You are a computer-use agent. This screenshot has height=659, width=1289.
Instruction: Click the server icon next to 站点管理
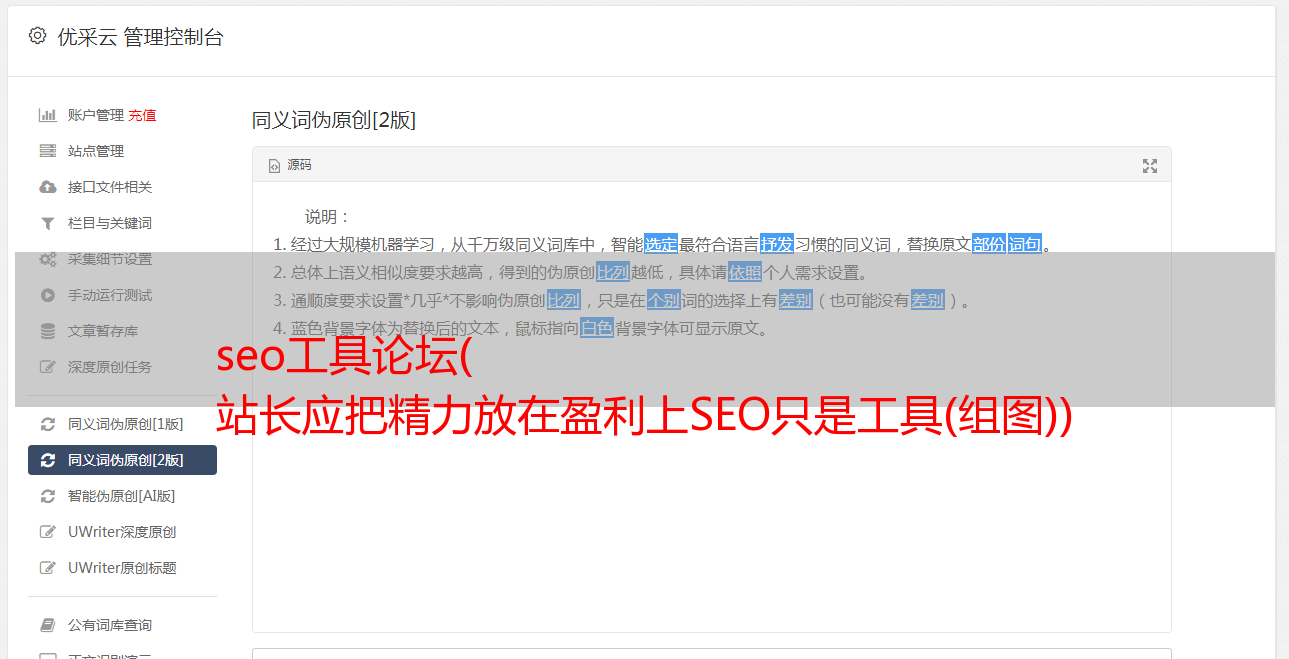coord(47,151)
